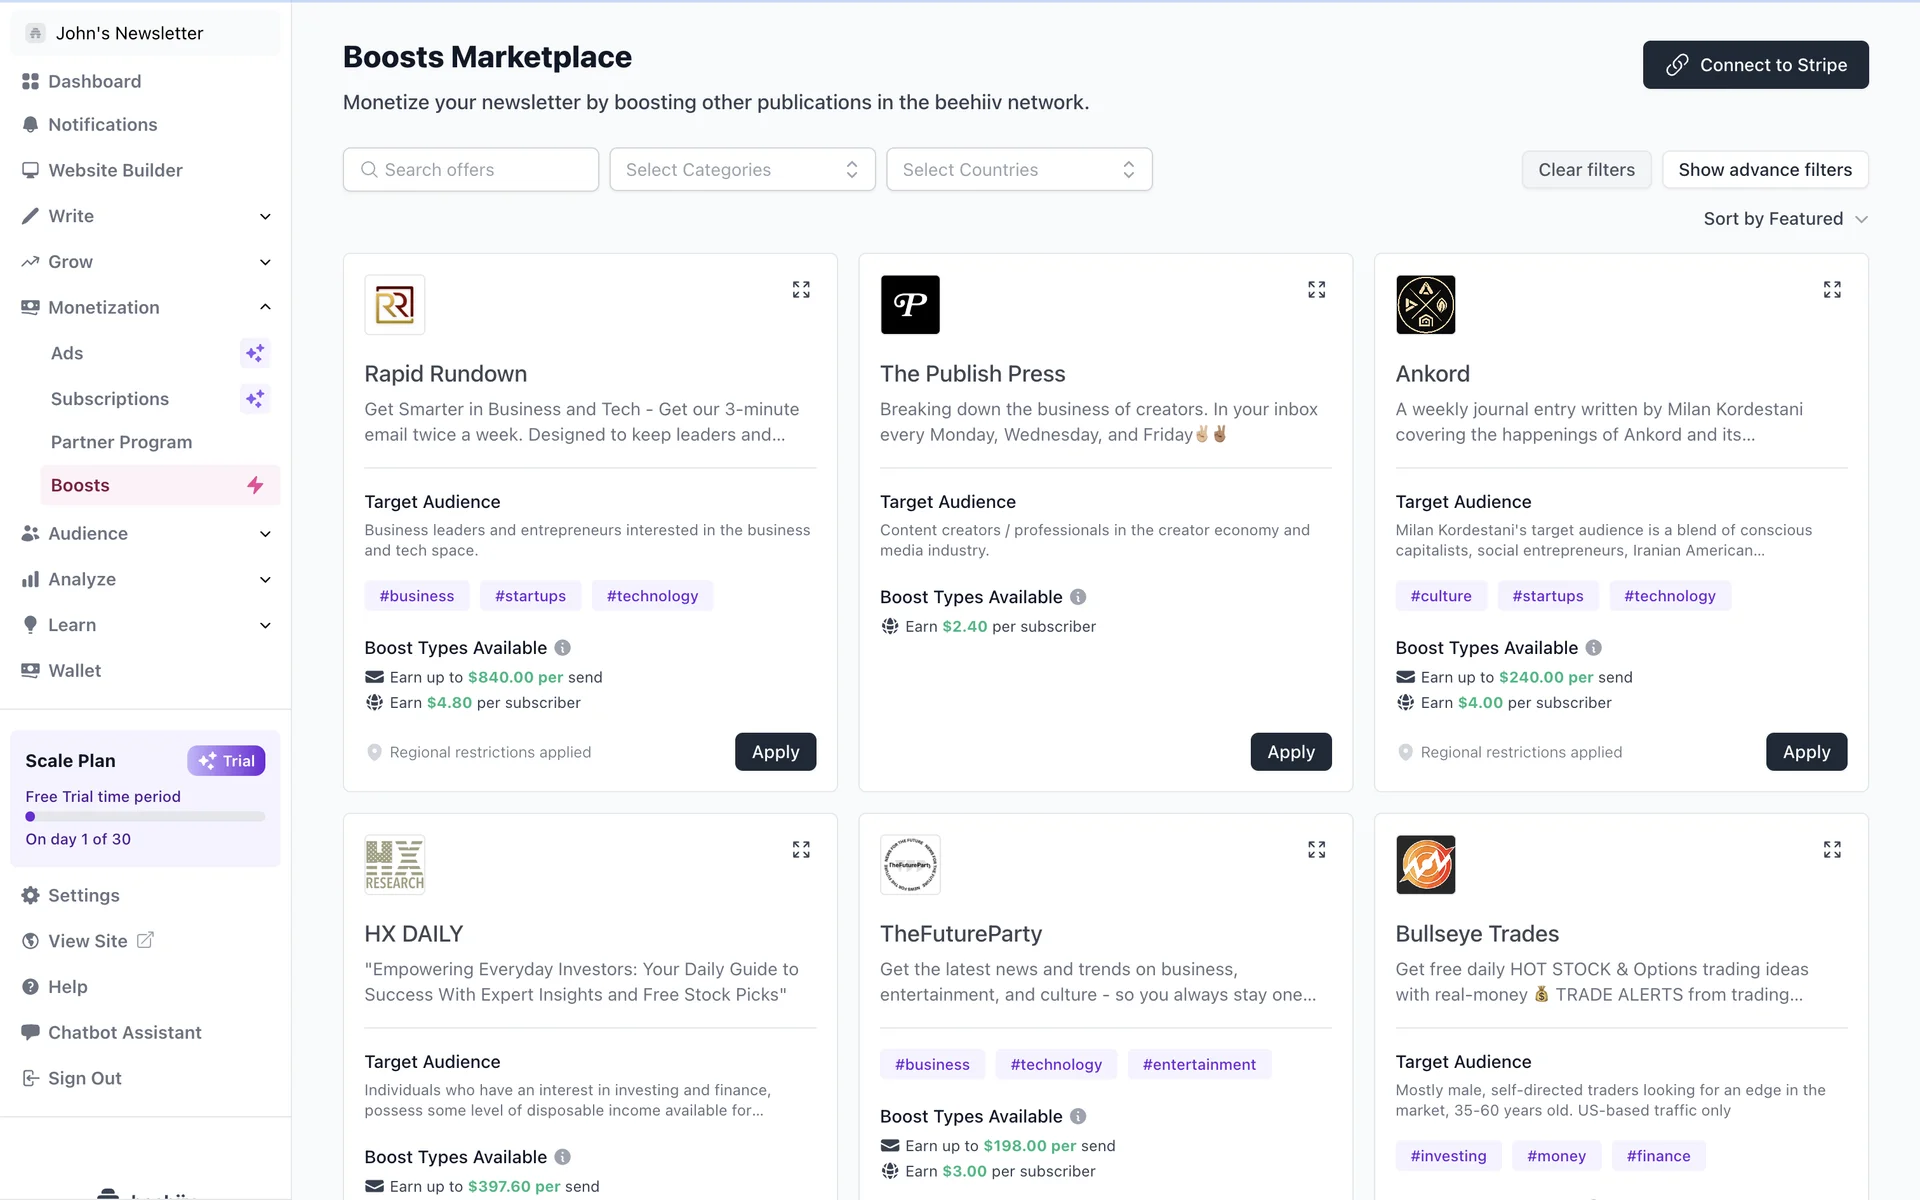Open the Select Categories dropdown
This screenshot has height=1200, width=1920.
click(742, 170)
